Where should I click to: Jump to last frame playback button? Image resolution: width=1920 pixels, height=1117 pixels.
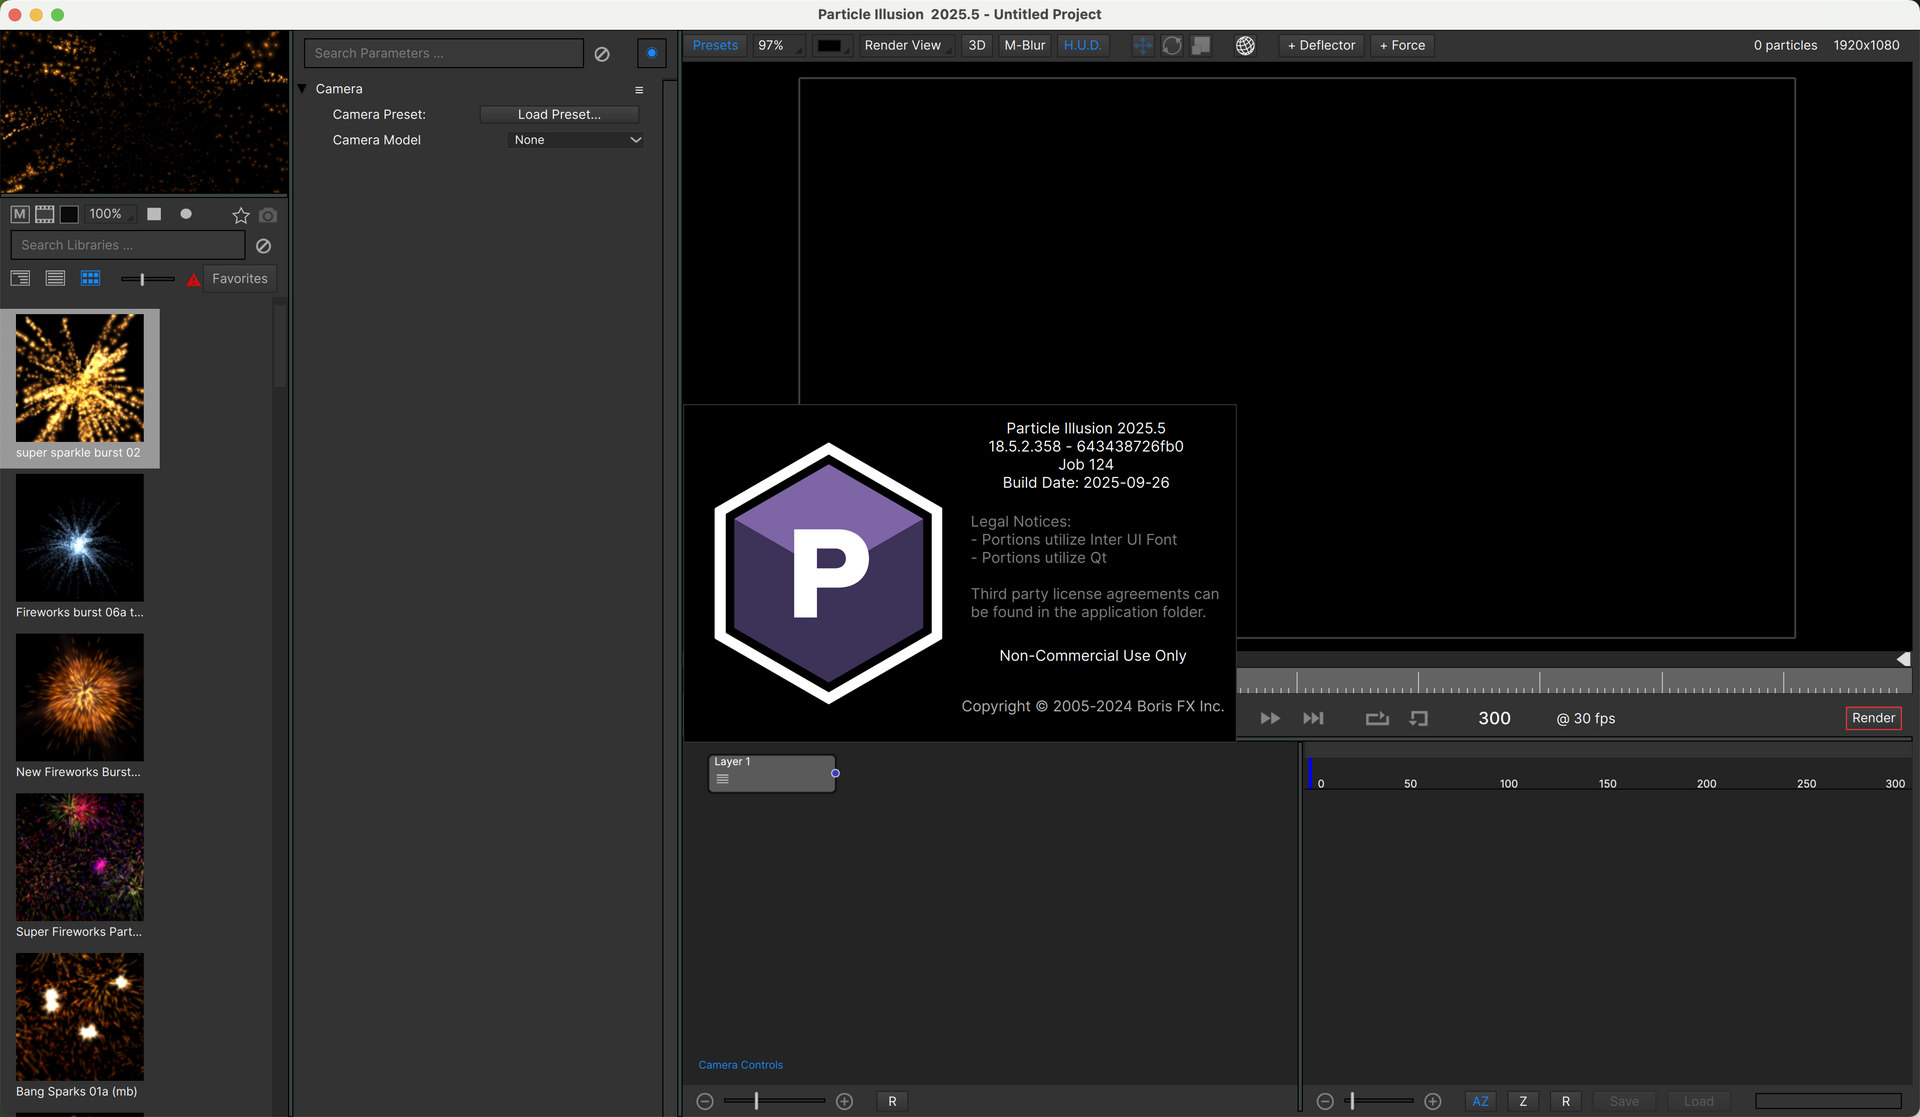click(x=1313, y=719)
